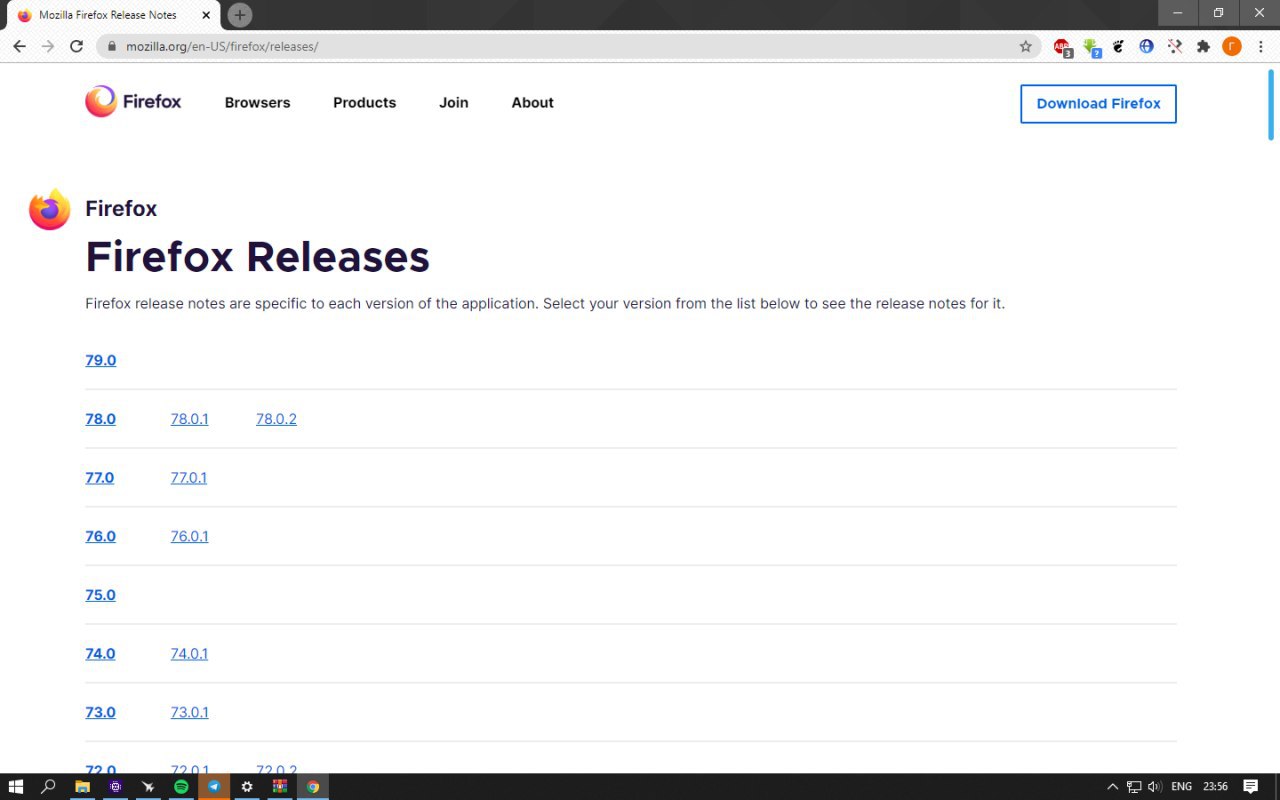Click the blue globe extension icon
This screenshot has height=800, width=1280.
pos(1146,46)
